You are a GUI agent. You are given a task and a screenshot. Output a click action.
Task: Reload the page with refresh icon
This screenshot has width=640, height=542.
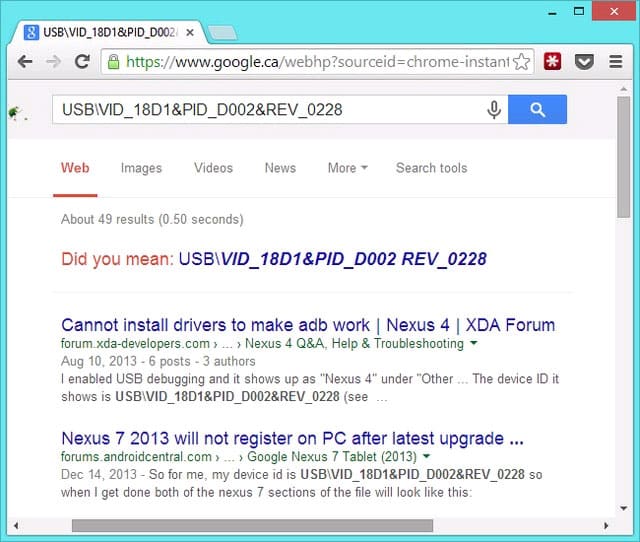tap(82, 62)
